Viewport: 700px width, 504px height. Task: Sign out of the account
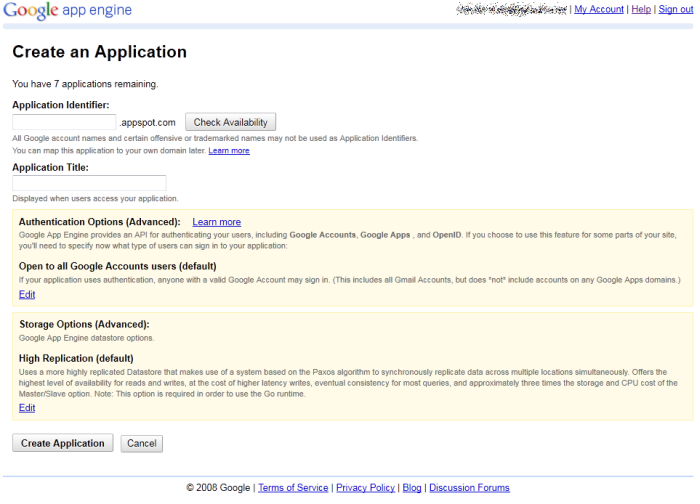point(675,9)
